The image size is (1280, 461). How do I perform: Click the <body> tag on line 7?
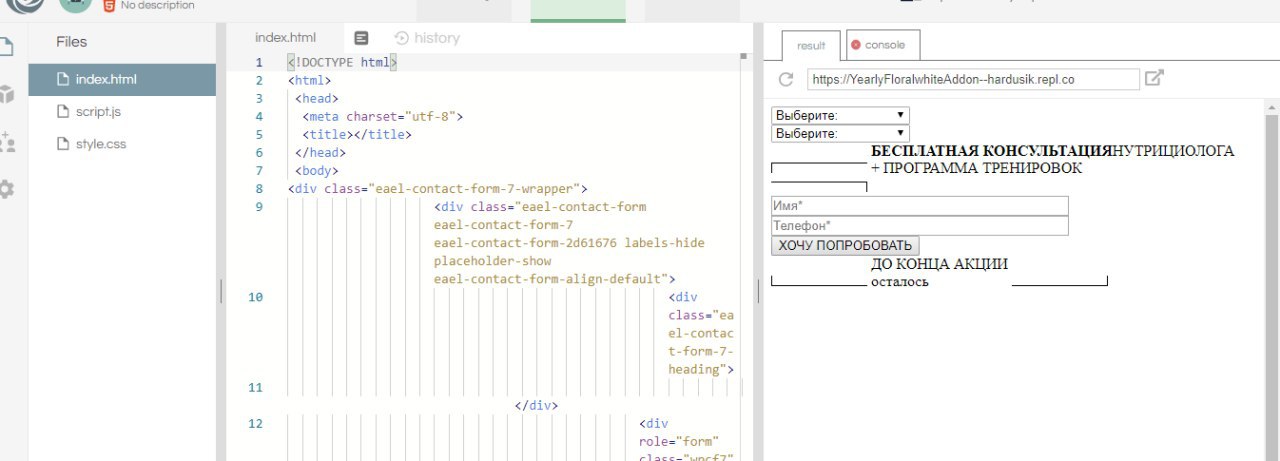[317, 171]
